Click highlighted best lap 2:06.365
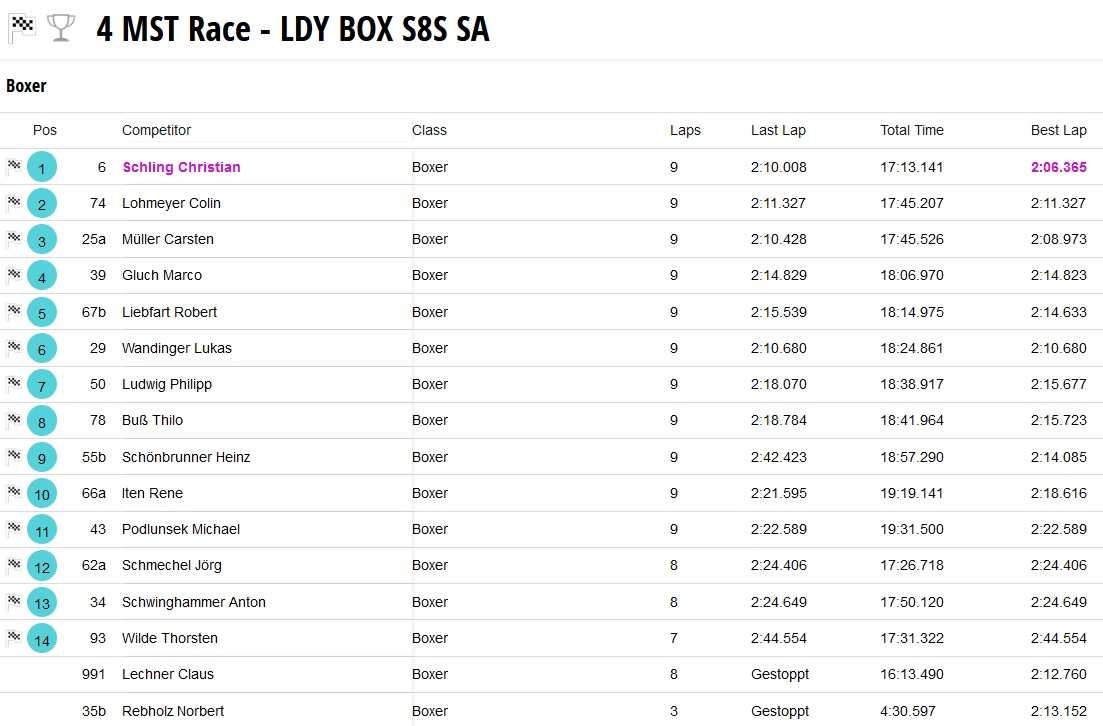 (x=1058, y=167)
